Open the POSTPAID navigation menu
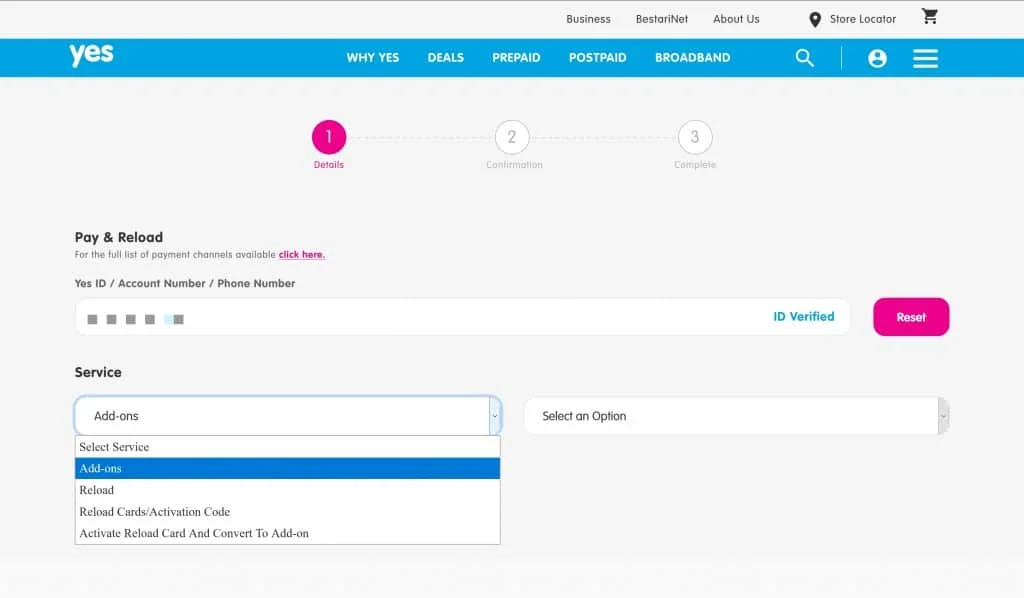The image size is (1024, 598). 597,58
